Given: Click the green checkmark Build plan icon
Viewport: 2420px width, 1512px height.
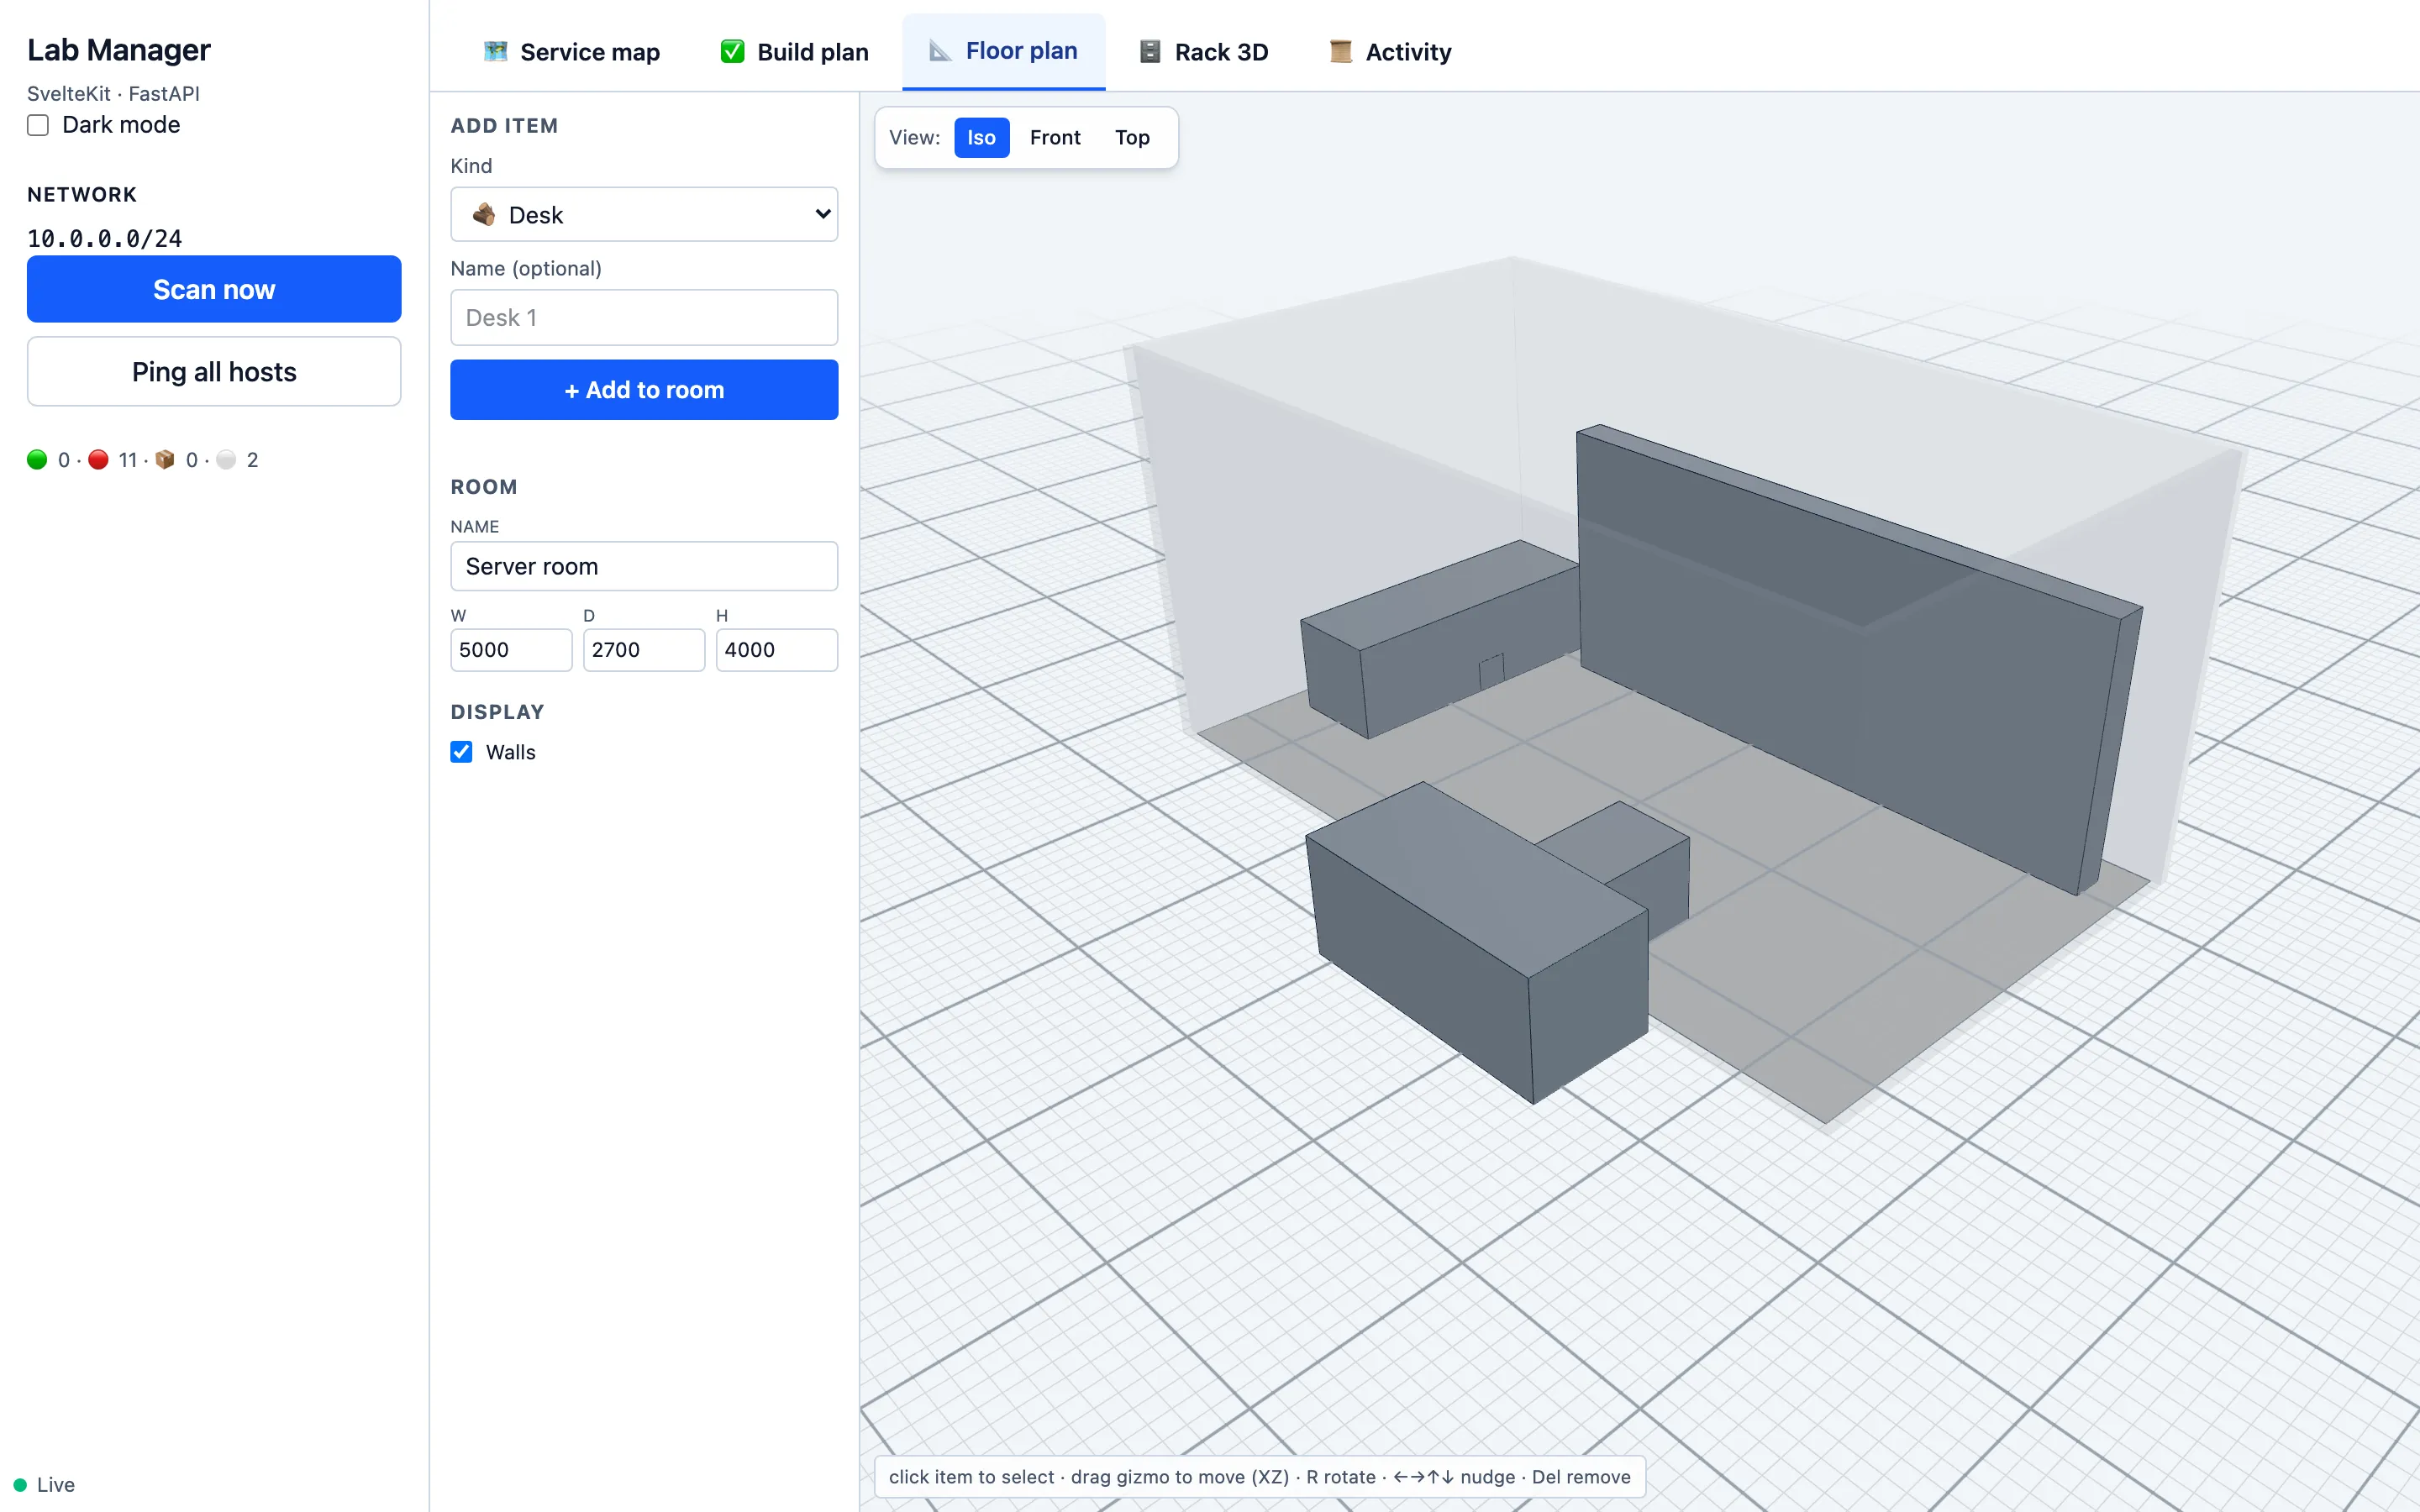Looking at the screenshot, I should click(x=732, y=51).
